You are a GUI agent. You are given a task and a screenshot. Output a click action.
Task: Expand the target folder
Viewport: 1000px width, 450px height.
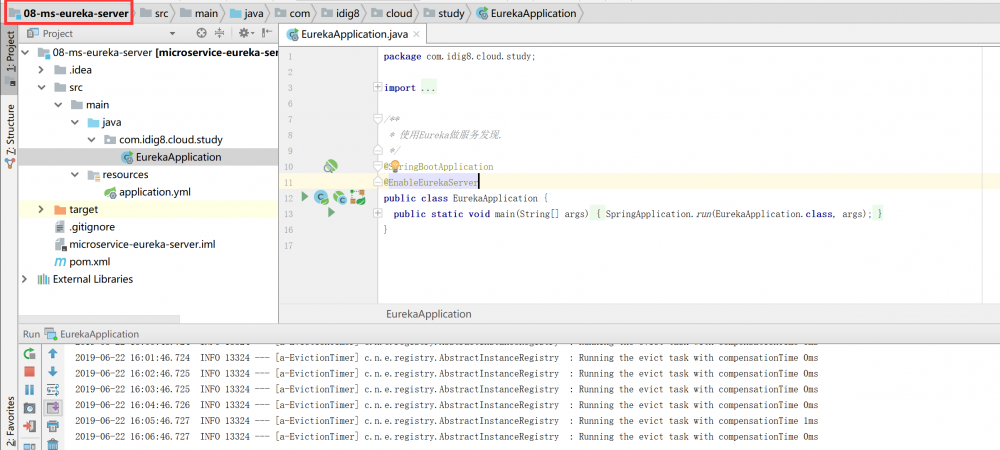point(41,210)
